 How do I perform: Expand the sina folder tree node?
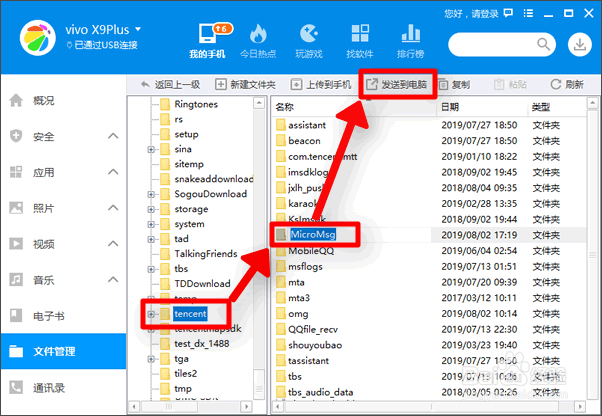click(x=151, y=149)
